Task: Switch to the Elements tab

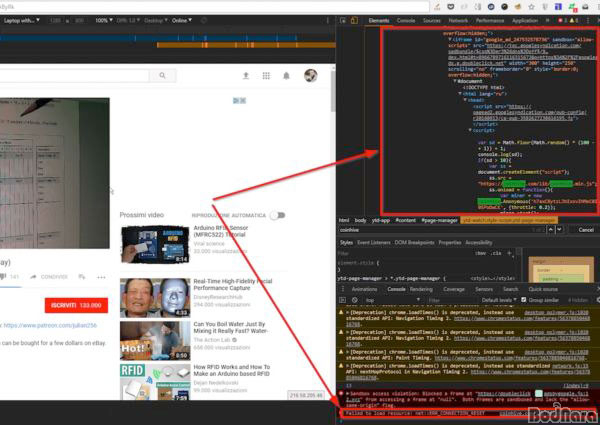Action: [379, 21]
